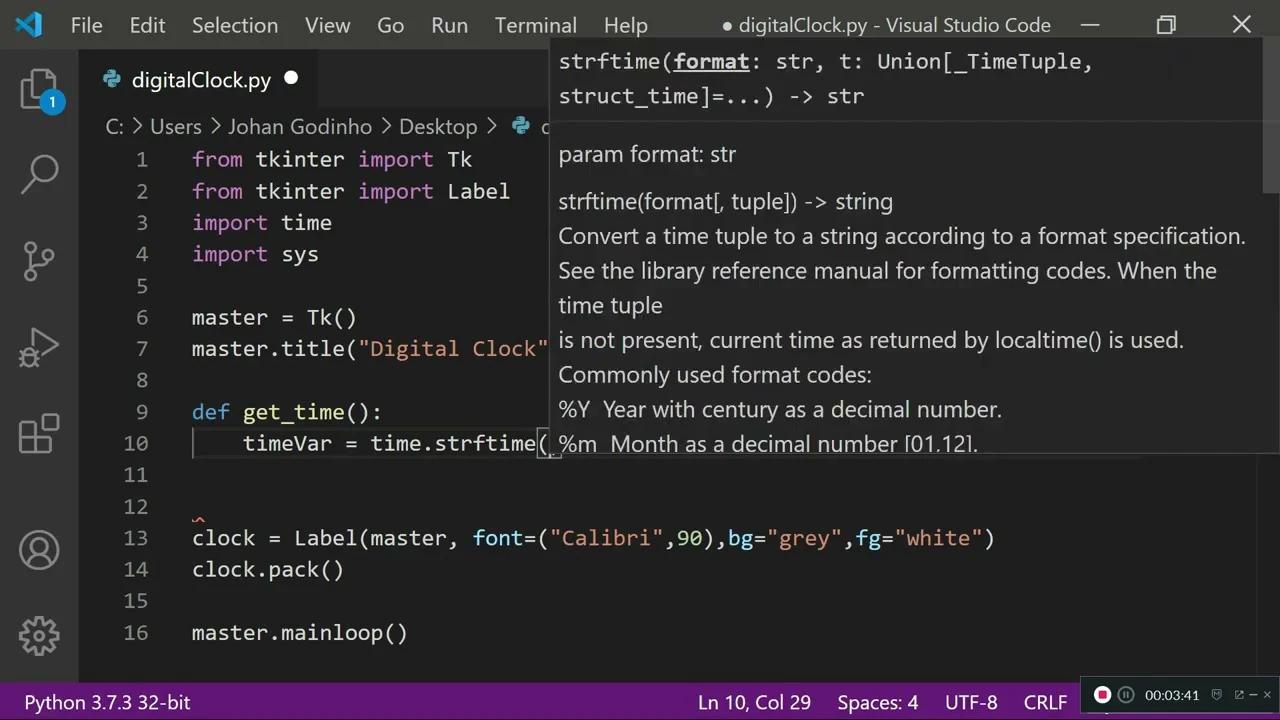Open the File menu
This screenshot has height=720, width=1280.
click(86, 25)
